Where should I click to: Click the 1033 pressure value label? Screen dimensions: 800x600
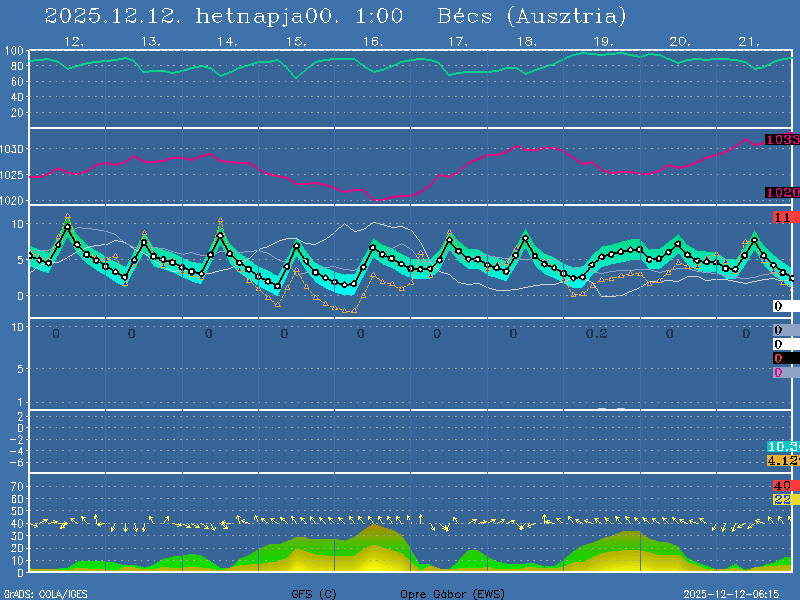click(782, 140)
